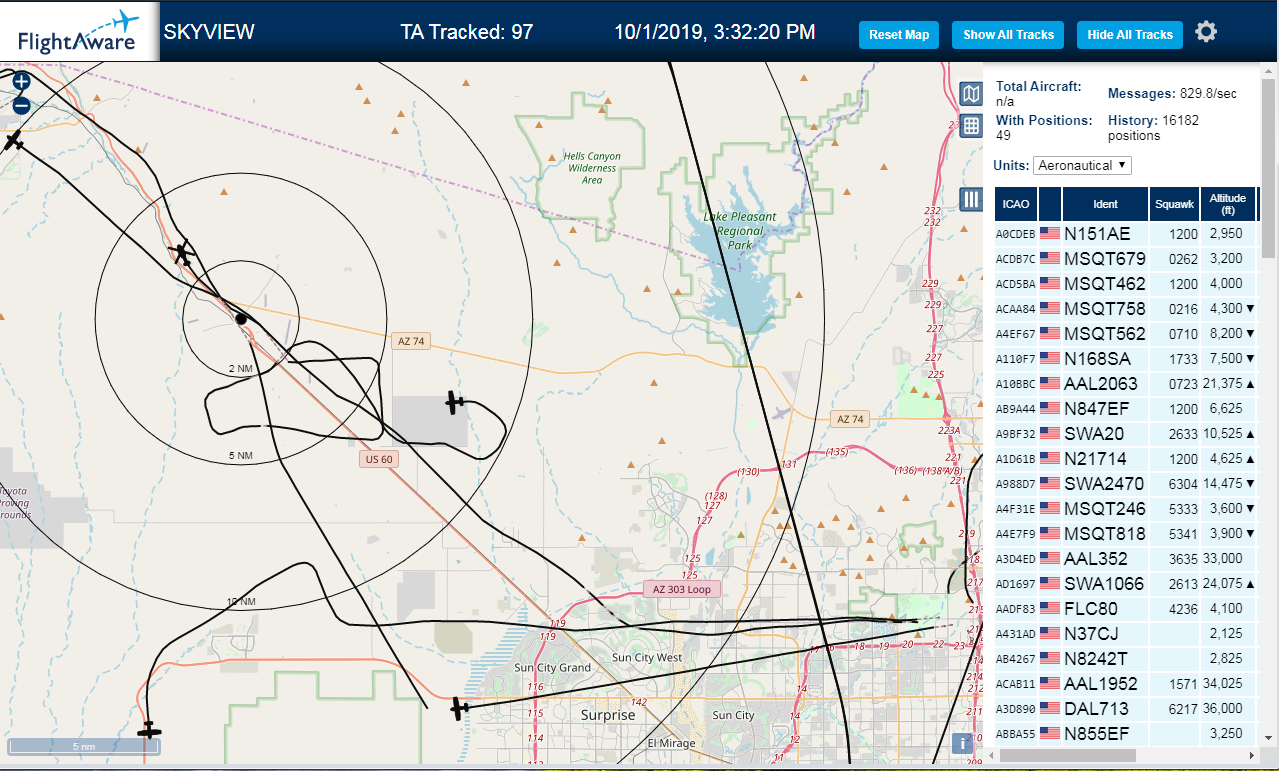Select the MSQT679 aircraft row

[1126, 258]
